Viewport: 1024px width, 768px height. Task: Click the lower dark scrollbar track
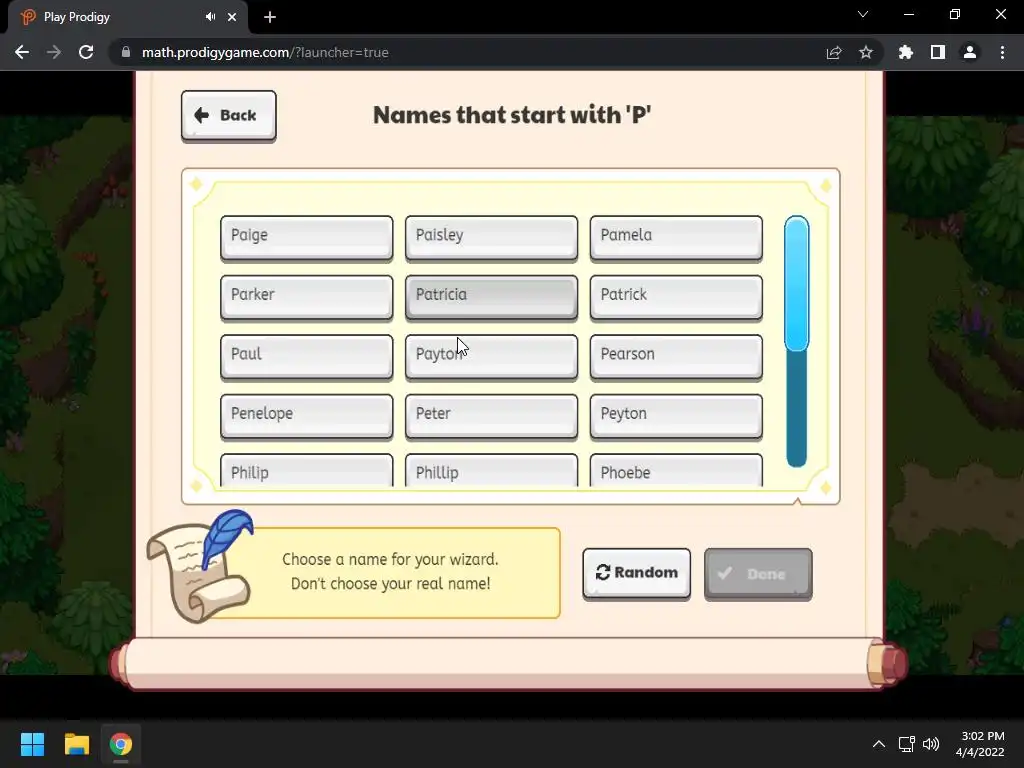pyautogui.click(x=796, y=410)
